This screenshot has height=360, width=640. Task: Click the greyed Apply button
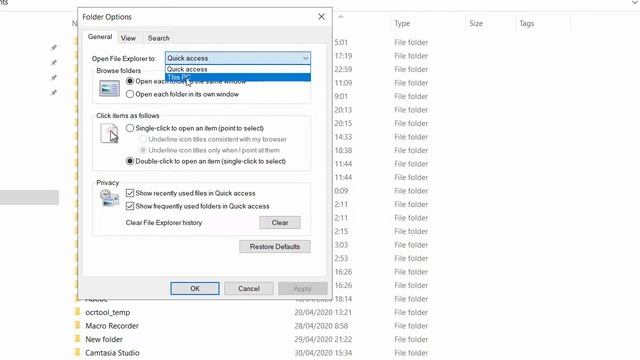point(302,289)
